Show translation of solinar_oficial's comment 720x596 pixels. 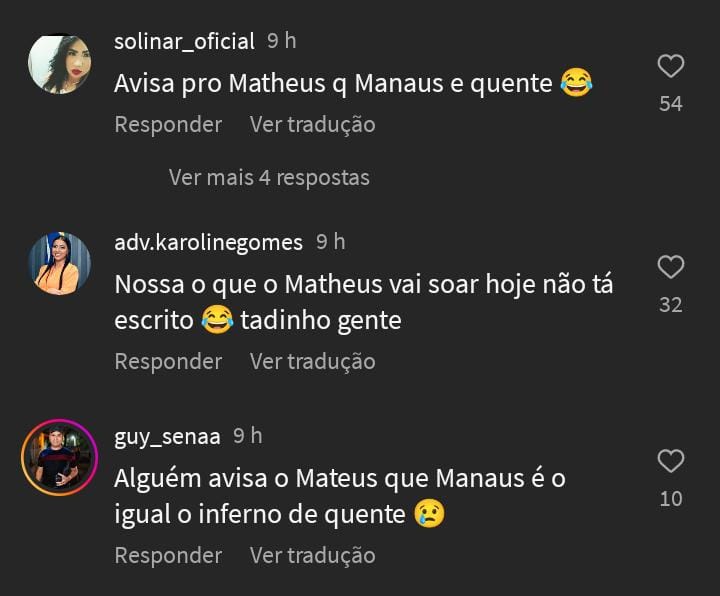coord(312,124)
